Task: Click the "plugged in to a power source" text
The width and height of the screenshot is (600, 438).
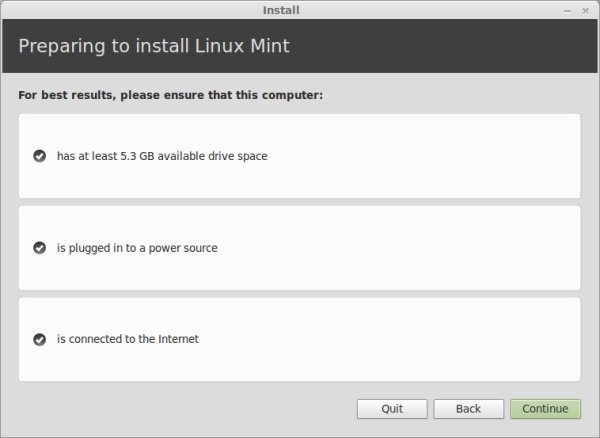Action: (x=137, y=248)
